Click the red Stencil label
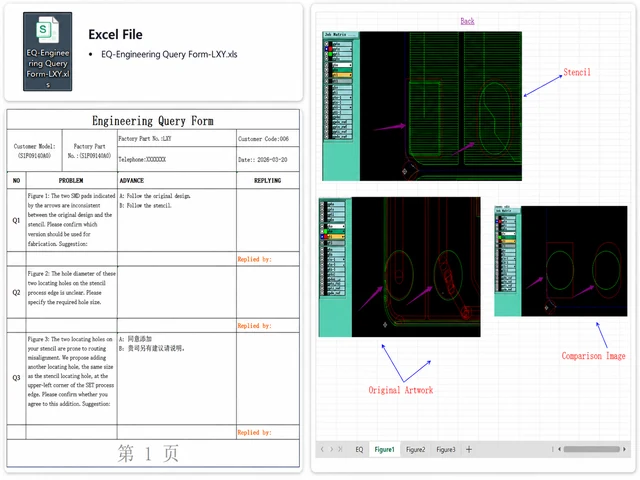Screen dimensions: 640x480 [577, 72]
